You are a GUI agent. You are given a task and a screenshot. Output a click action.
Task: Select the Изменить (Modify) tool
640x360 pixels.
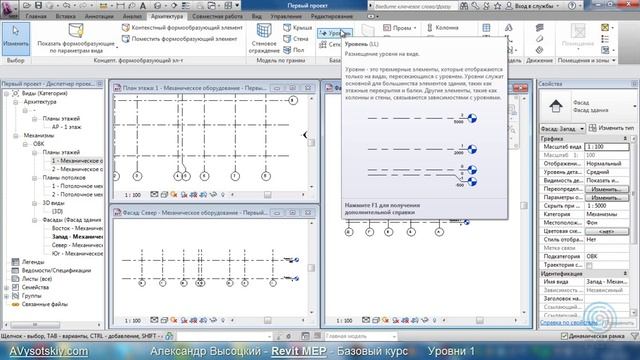(x=16, y=39)
